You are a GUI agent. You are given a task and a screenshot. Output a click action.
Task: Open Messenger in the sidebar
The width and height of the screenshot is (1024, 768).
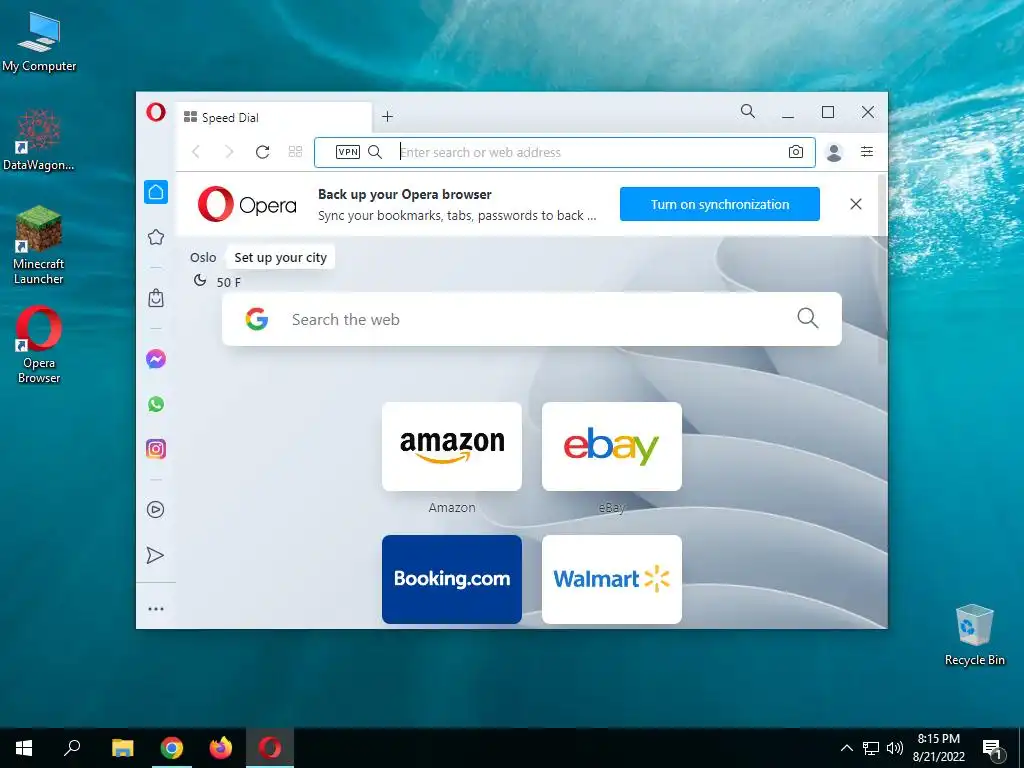pyautogui.click(x=155, y=359)
